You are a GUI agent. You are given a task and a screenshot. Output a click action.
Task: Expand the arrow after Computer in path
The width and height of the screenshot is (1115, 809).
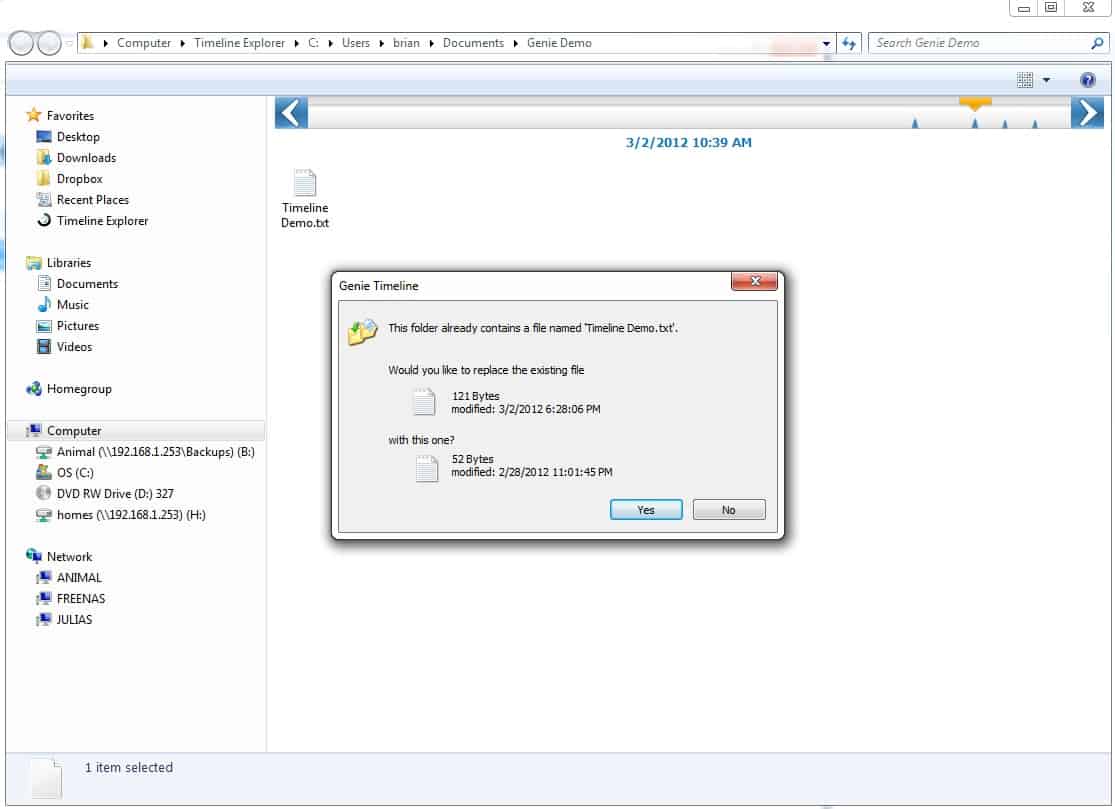tap(183, 43)
